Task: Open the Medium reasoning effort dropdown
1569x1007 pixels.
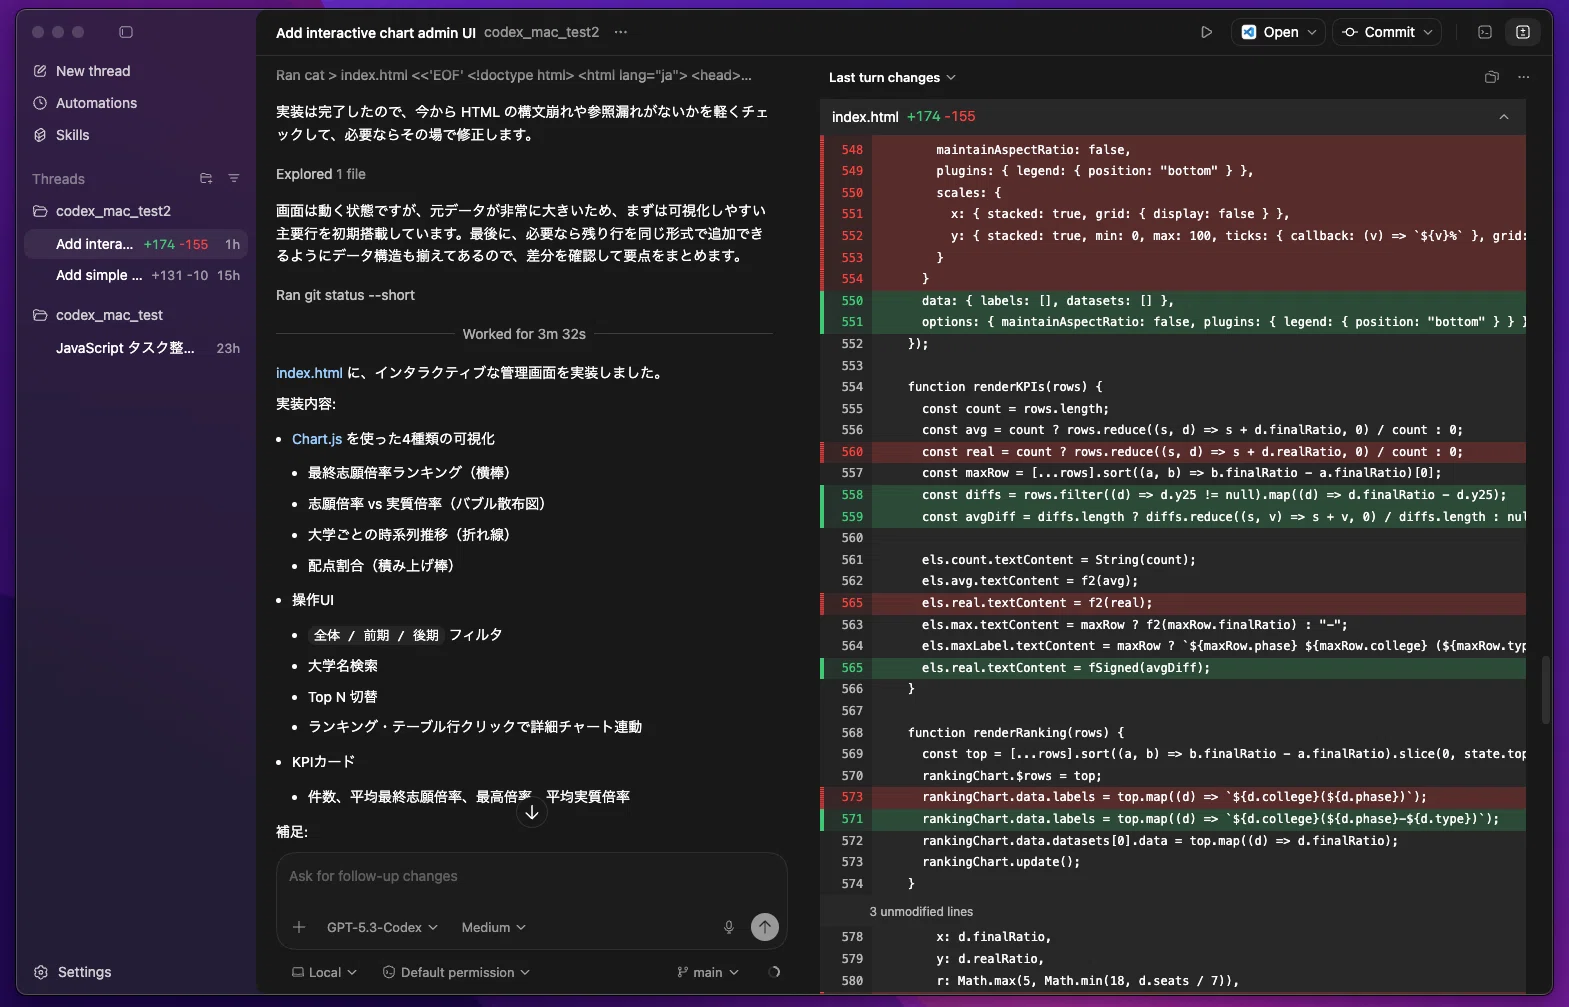Action: [493, 927]
